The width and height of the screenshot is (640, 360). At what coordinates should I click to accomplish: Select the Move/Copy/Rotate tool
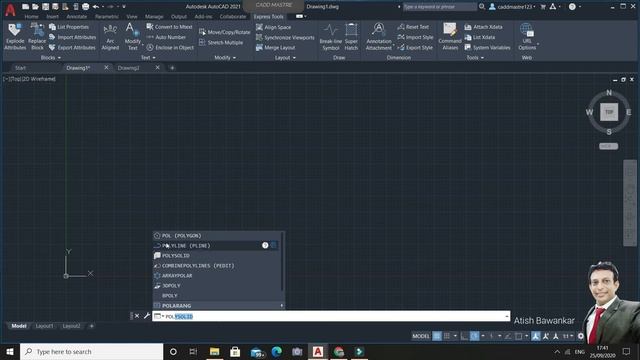224,32
